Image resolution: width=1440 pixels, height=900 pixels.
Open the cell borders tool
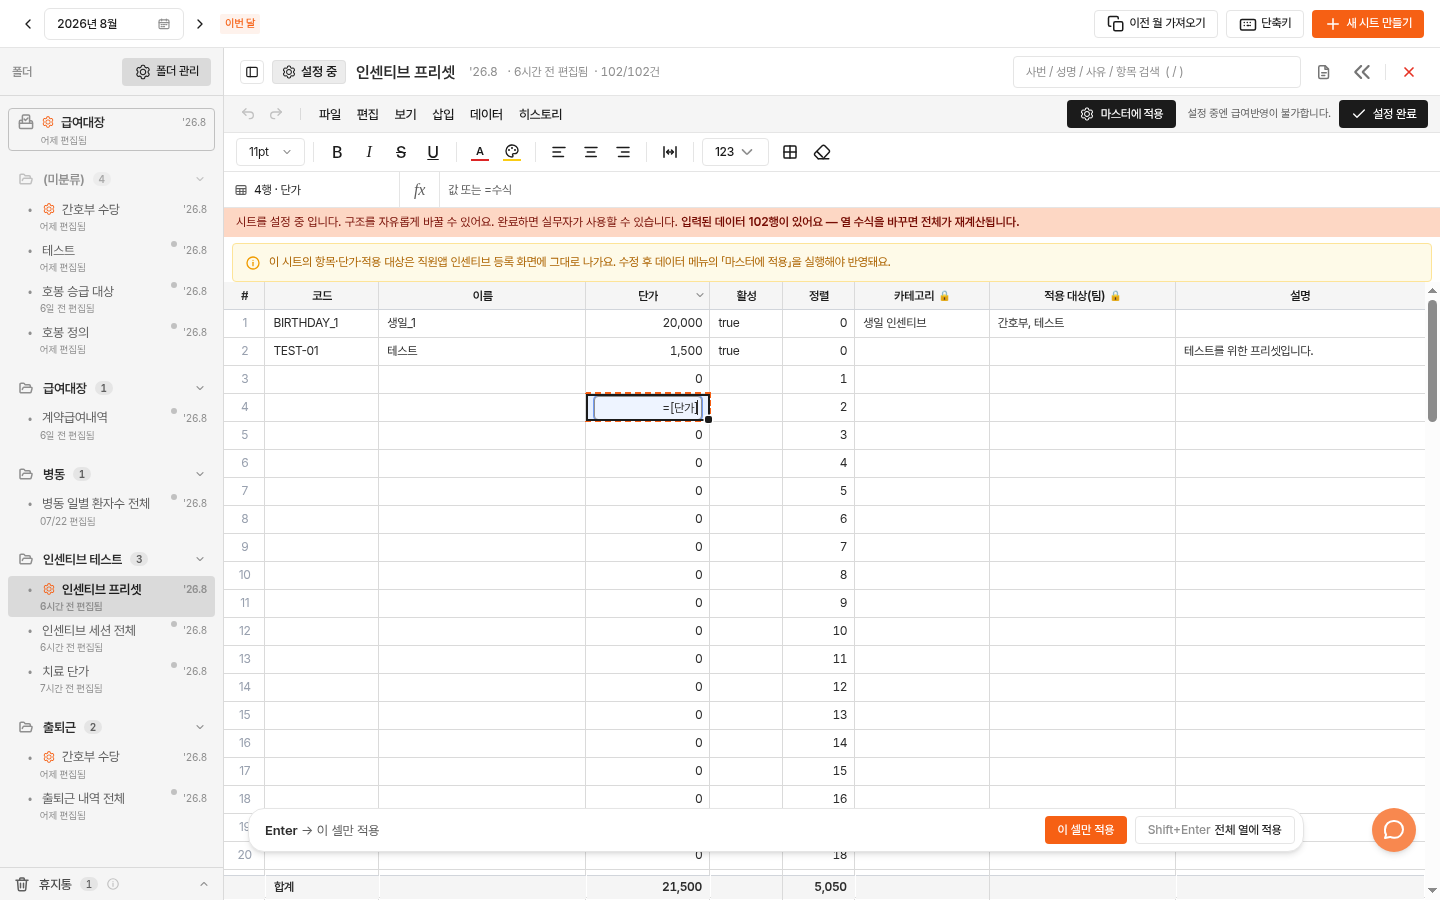pyautogui.click(x=790, y=152)
